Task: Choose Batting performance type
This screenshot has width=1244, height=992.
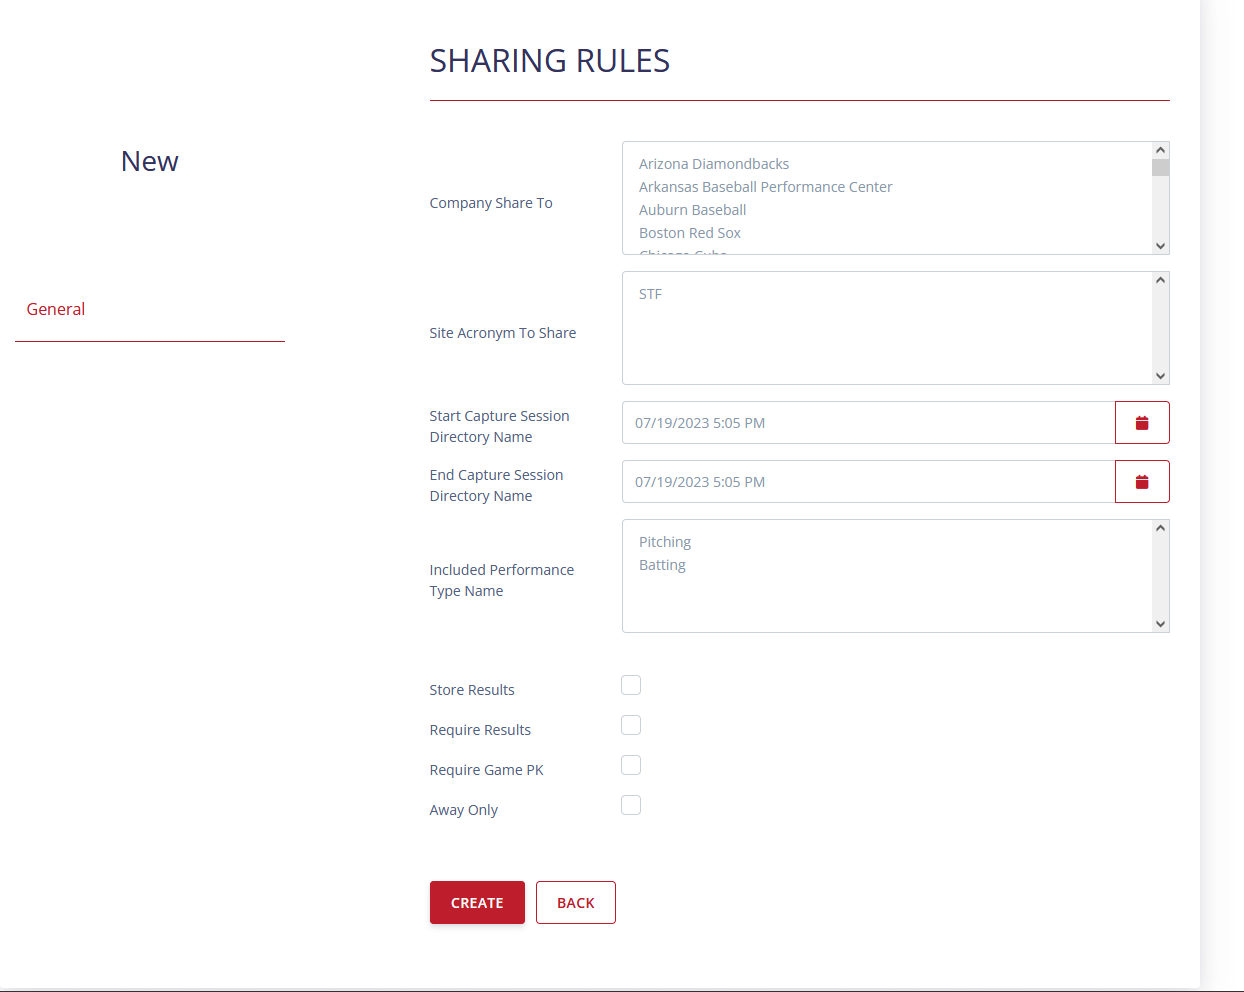Action: point(662,565)
